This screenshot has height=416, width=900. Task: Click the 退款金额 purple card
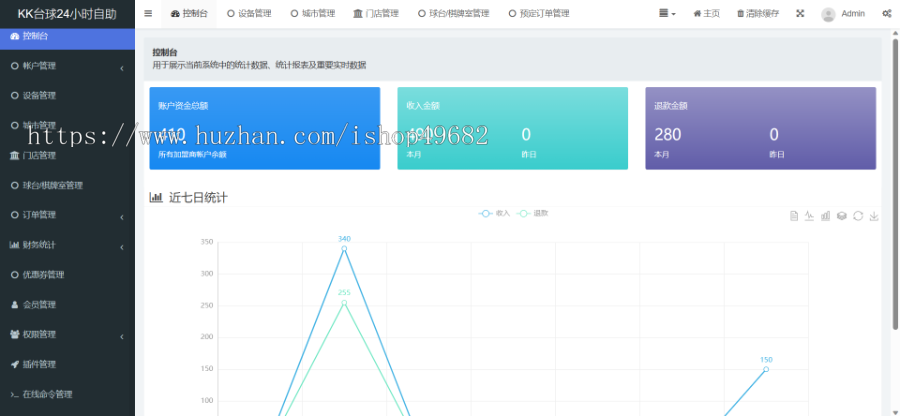761,128
